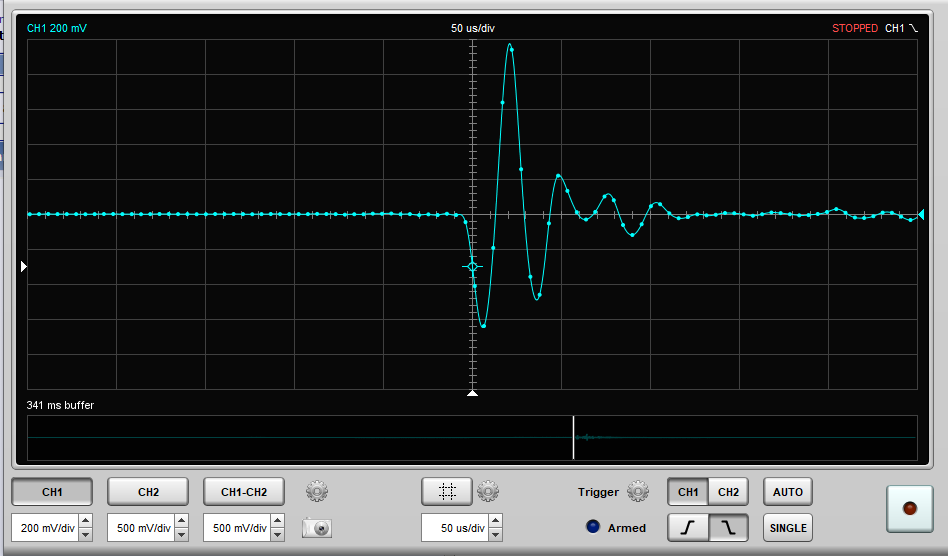Click the CH1 200 mV/div value field
The image size is (948, 556).
(45, 528)
